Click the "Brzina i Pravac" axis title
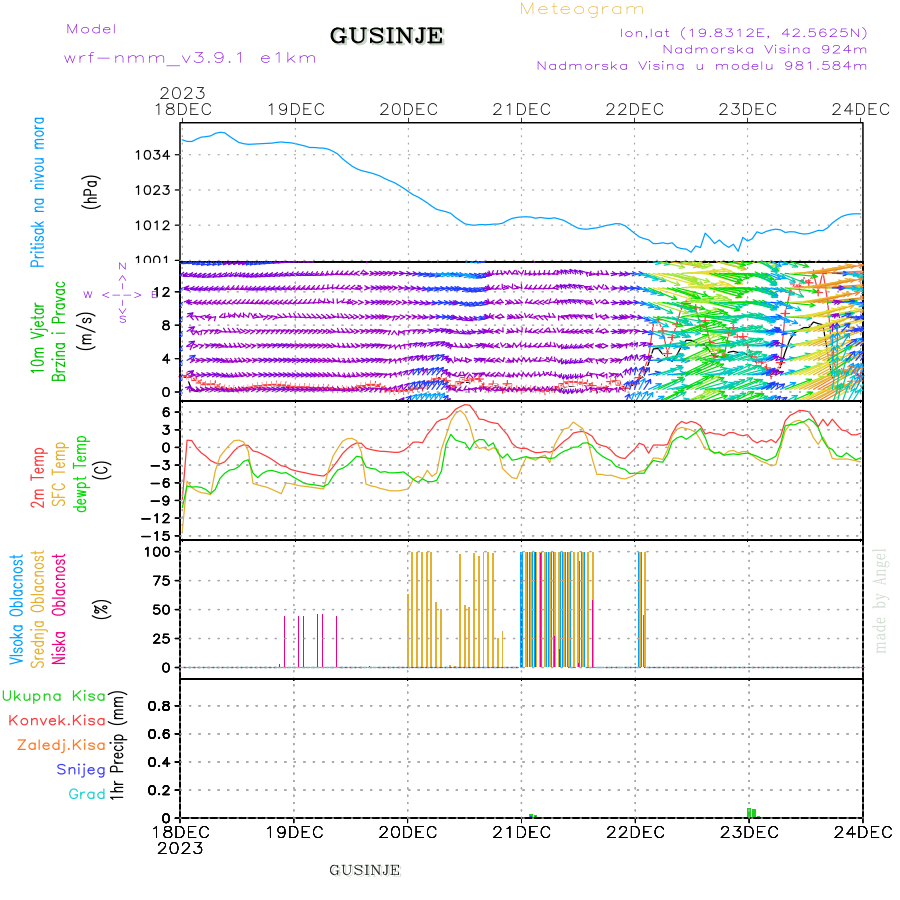This screenshot has width=900, height=900. 59,331
